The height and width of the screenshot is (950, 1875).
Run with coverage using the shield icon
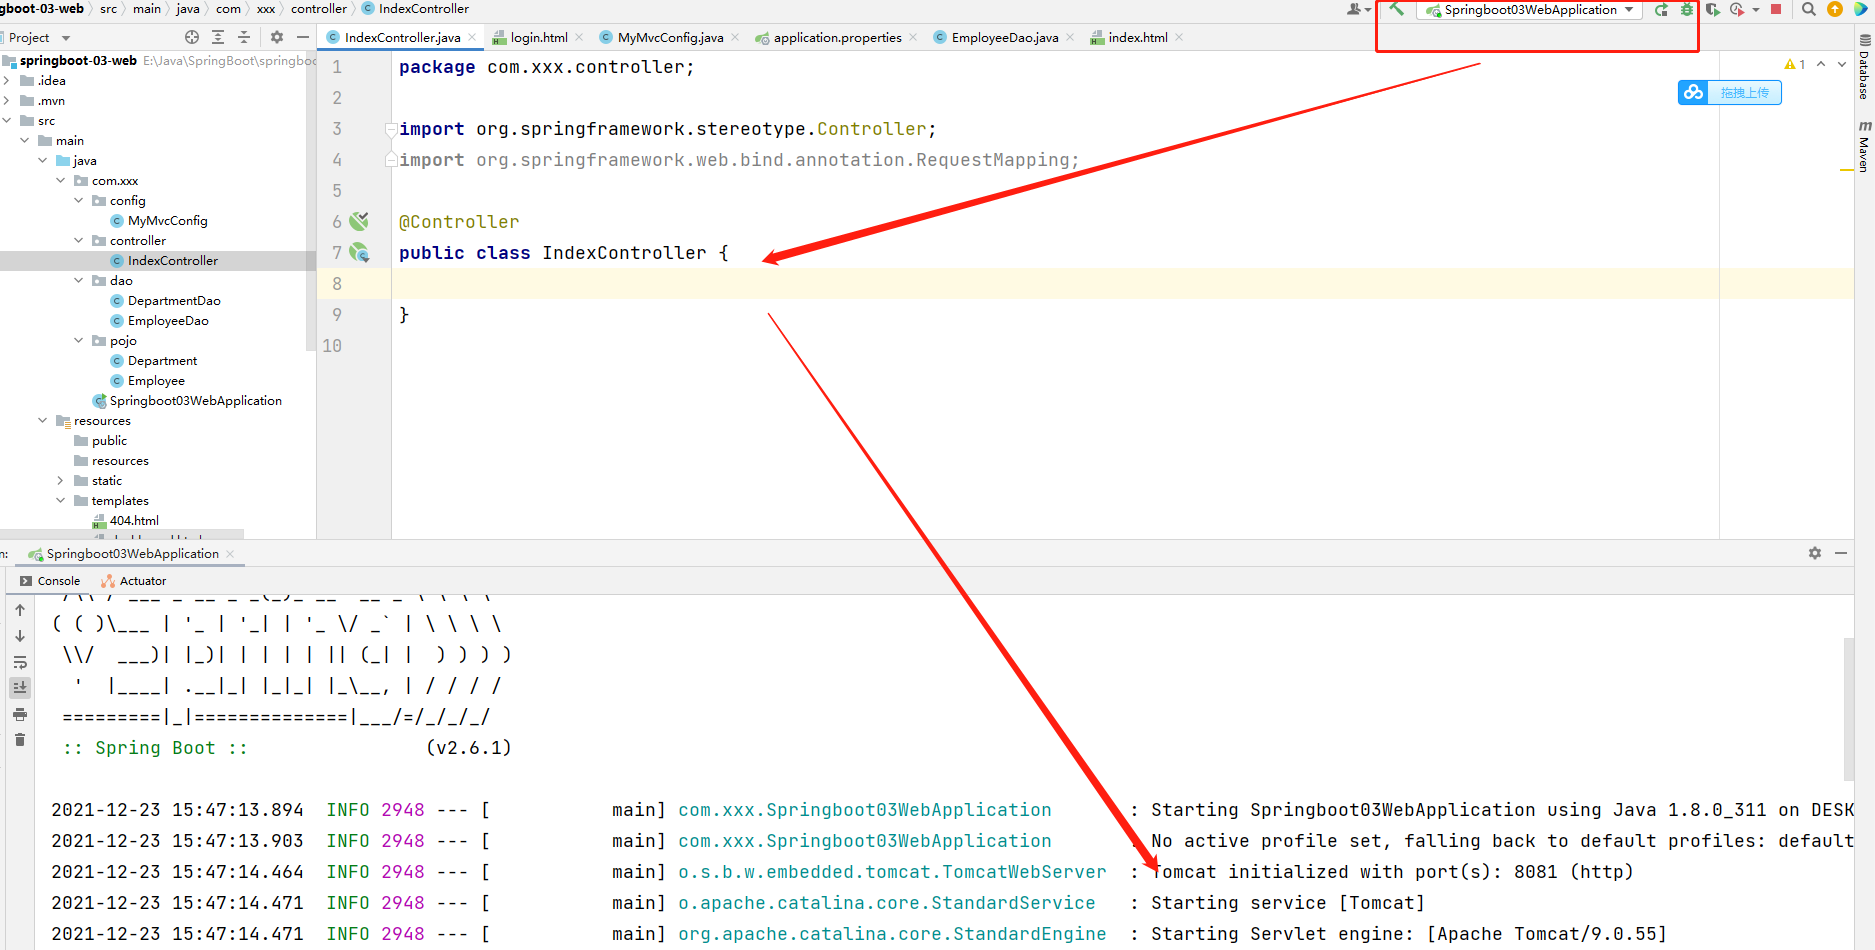point(1713,10)
